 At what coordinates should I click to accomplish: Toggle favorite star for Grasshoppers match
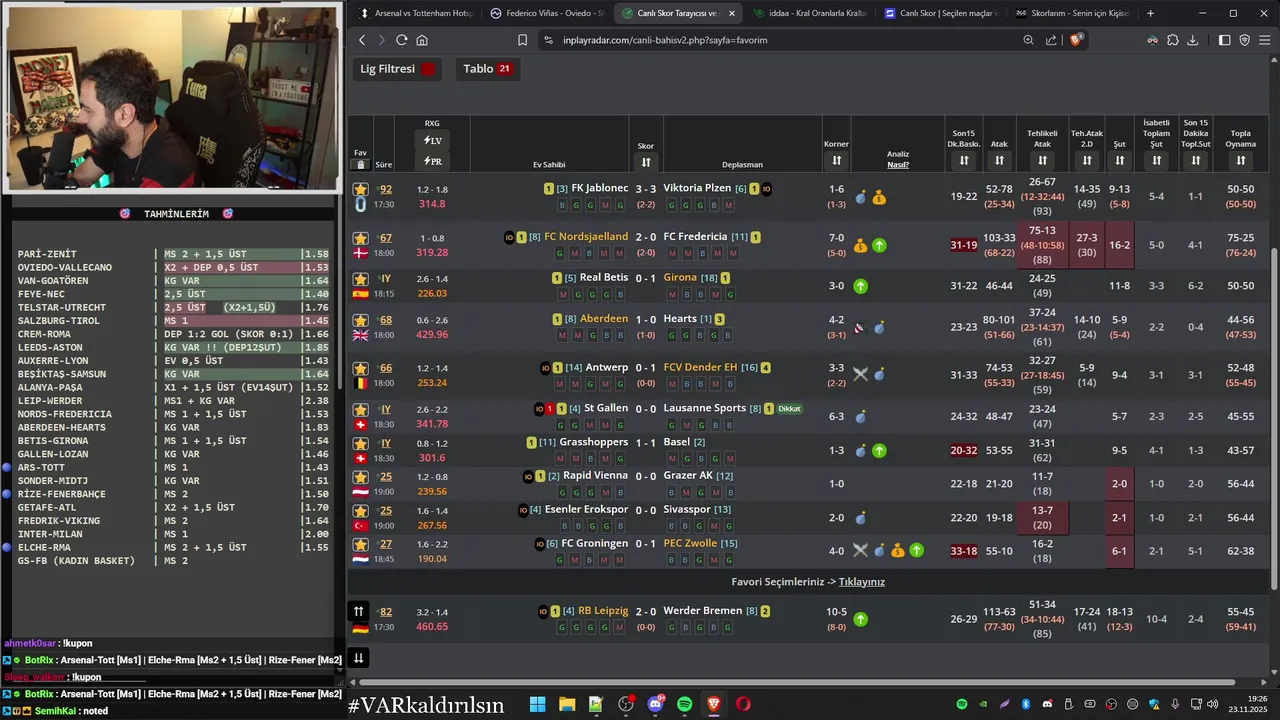click(x=361, y=443)
